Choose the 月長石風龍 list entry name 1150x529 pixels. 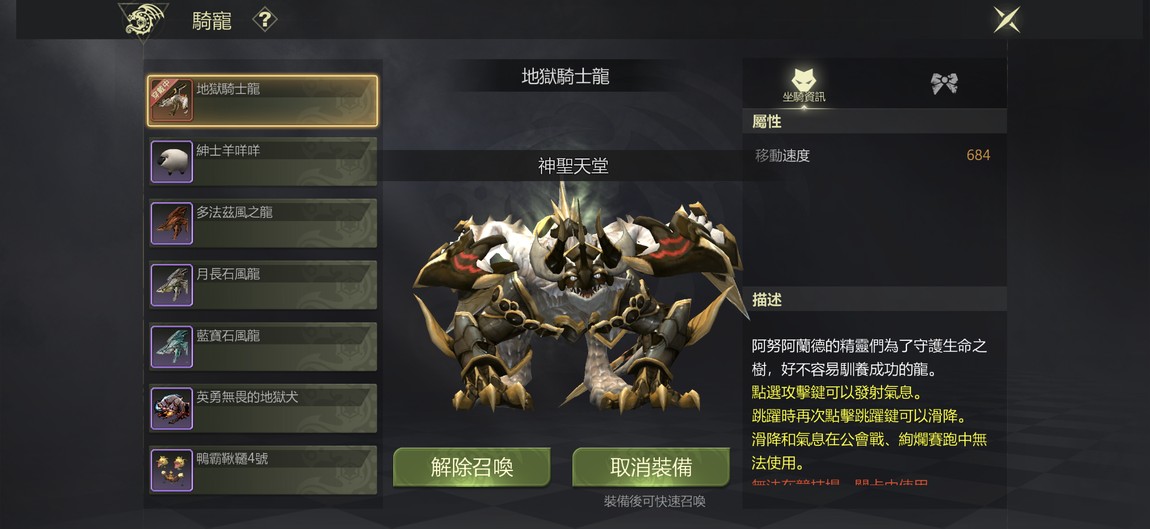point(228,274)
